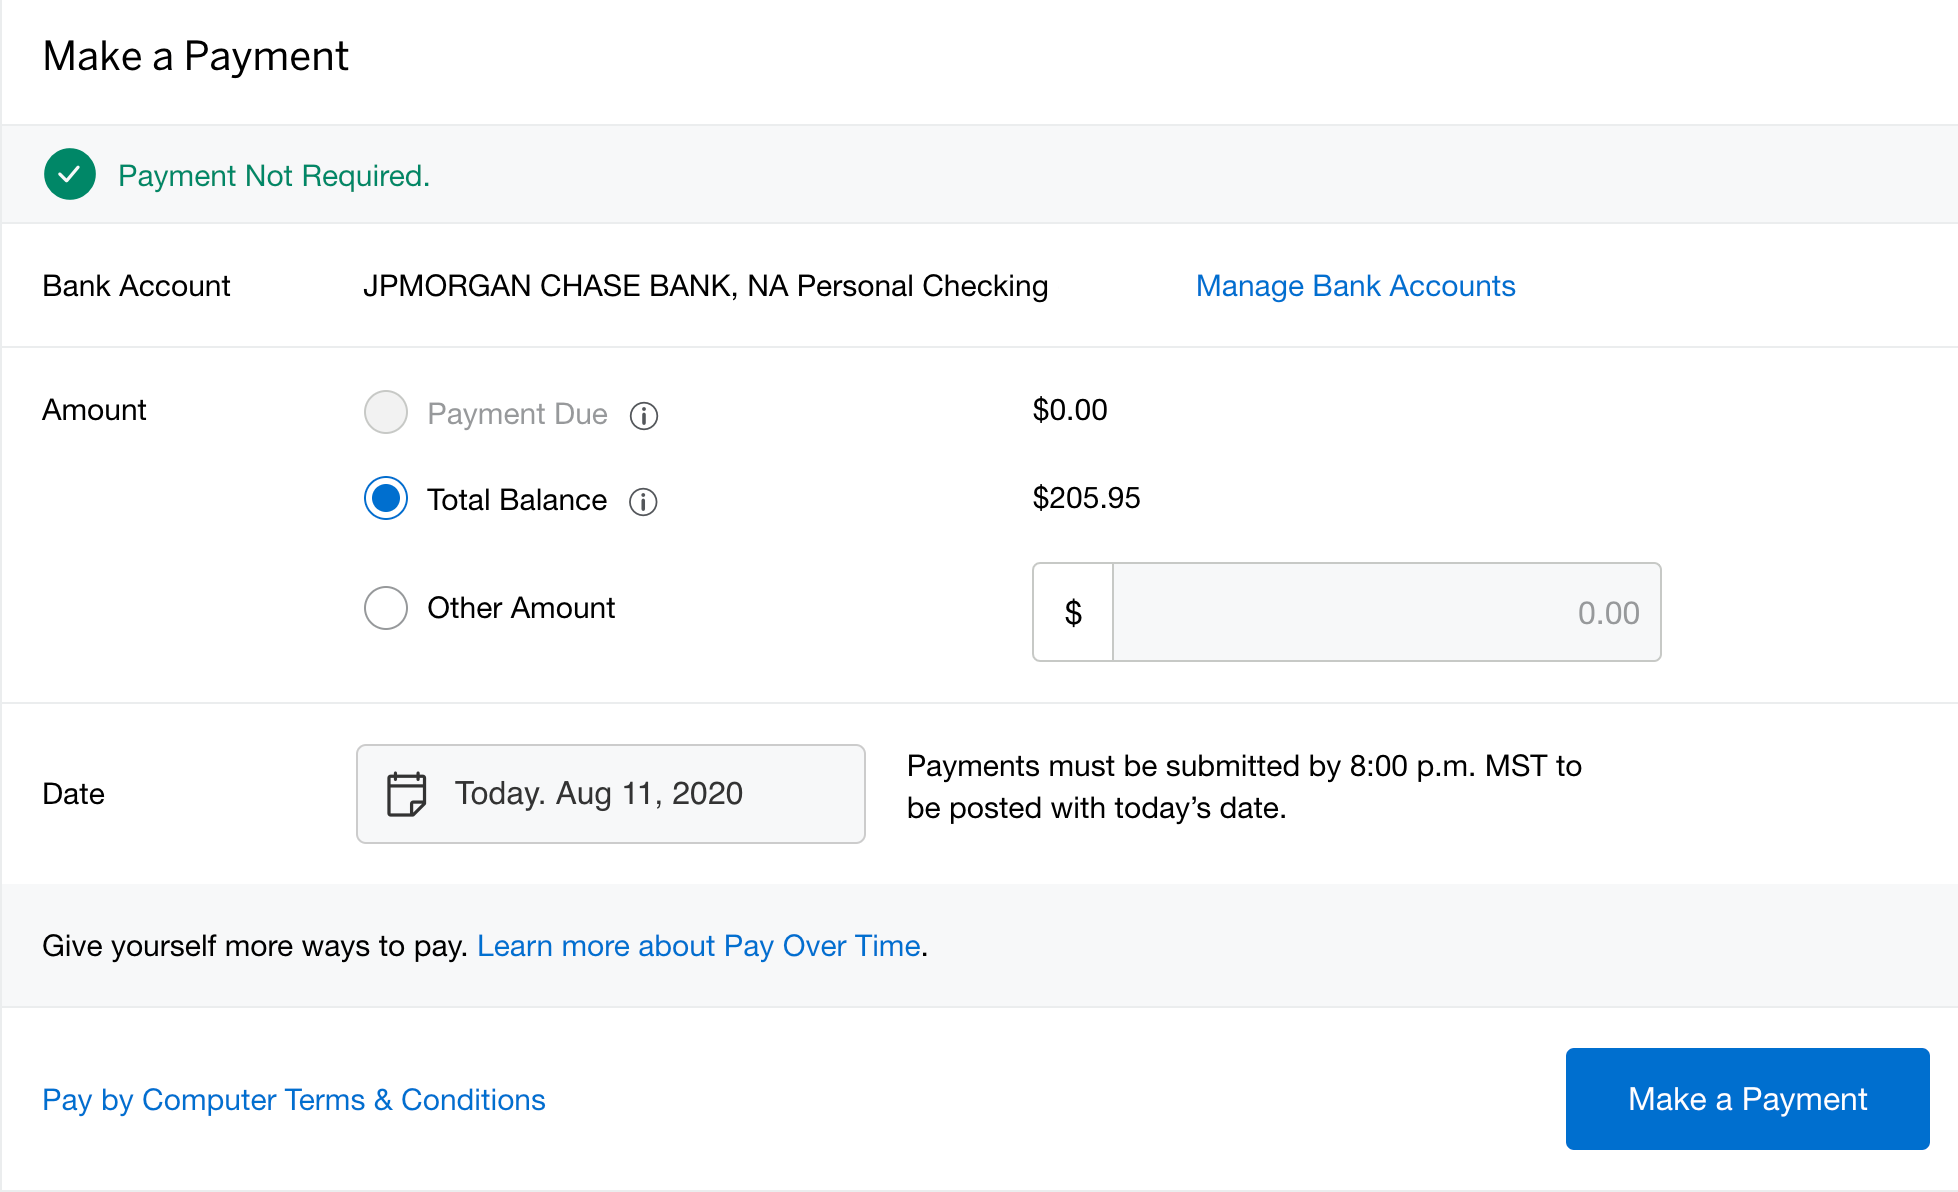Focus the Other Amount input field
Image resolution: width=1958 pixels, height=1192 pixels.
coord(1386,612)
